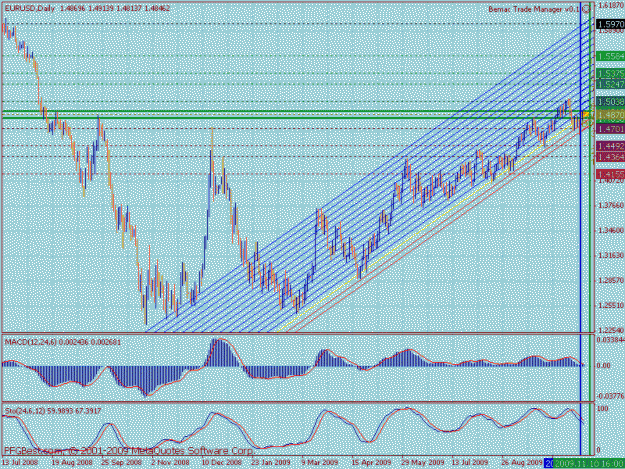Click the black 1.5970 price label
This screenshot has height=469, width=625.
(x=611, y=24)
